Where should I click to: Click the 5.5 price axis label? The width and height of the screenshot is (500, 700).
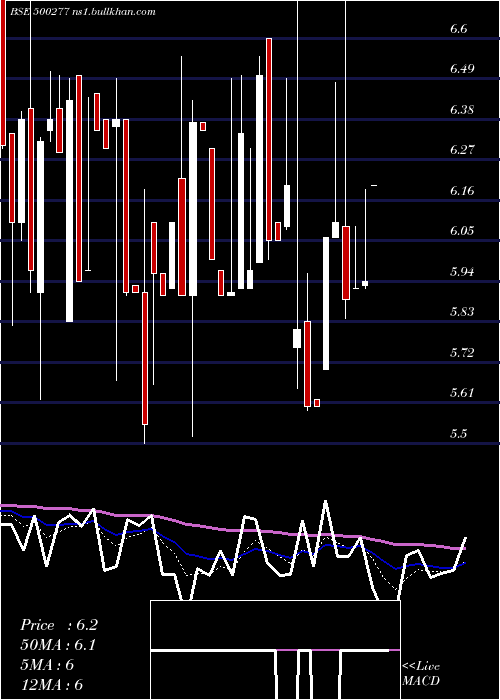[458, 433]
